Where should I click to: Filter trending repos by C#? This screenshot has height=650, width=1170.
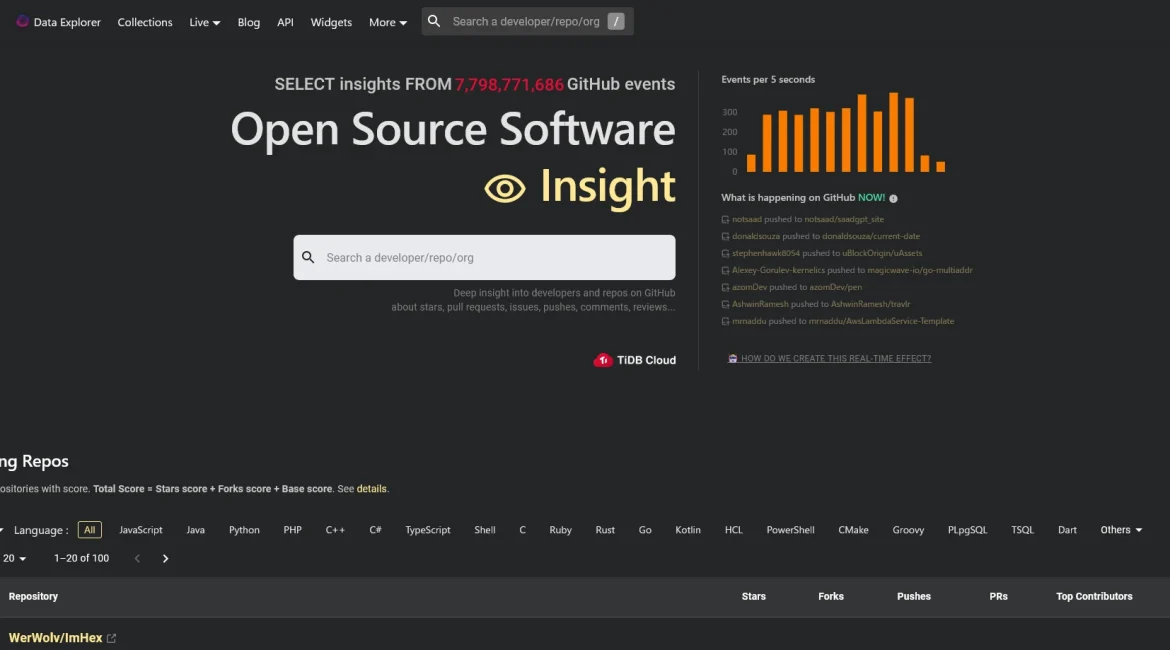point(375,530)
